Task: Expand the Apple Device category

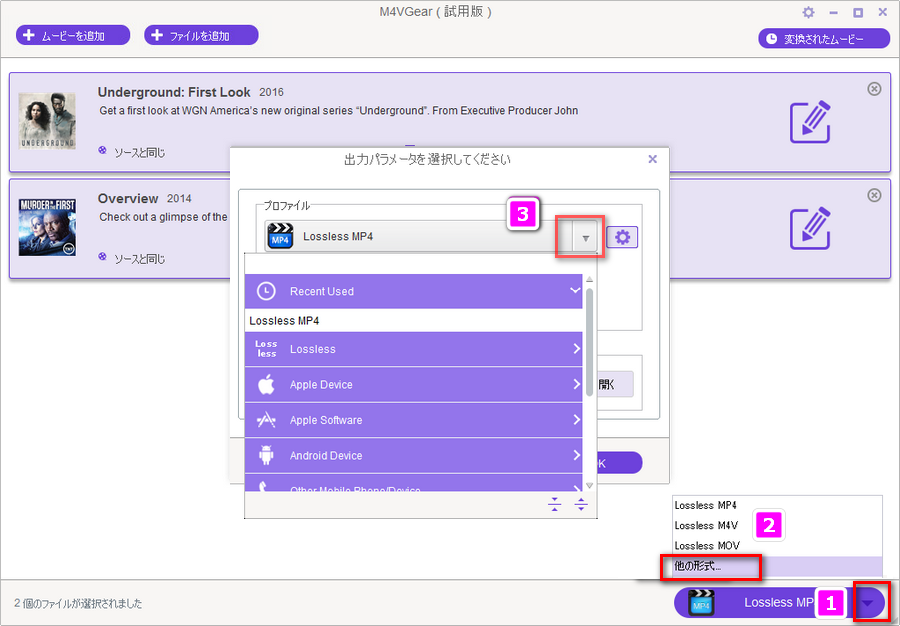Action: pos(413,384)
